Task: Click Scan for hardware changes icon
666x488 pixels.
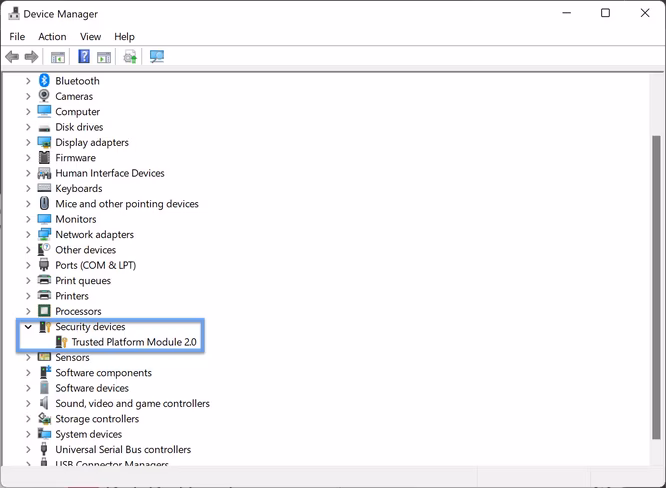Action: click(x=157, y=56)
